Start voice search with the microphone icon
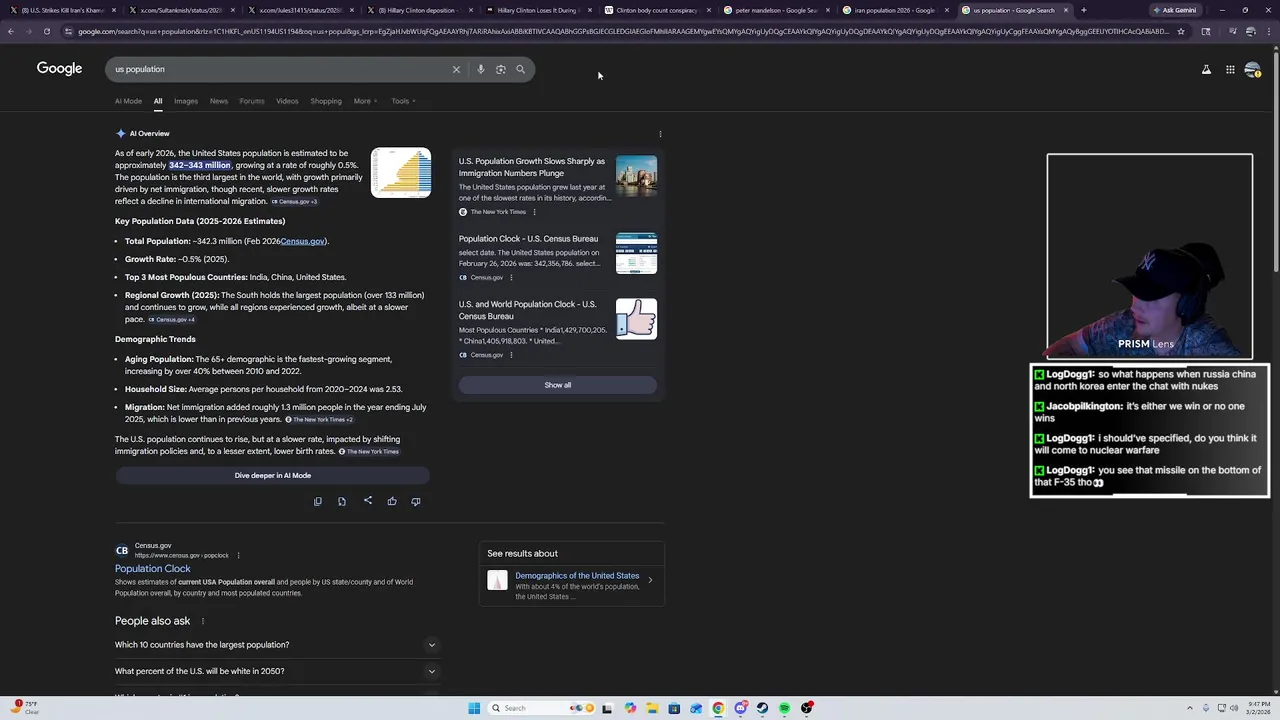The image size is (1280, 720). pos(480,69)
